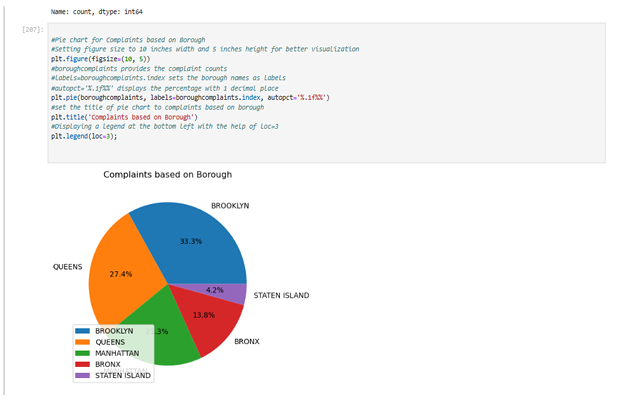Screen dimensions: 620x409
Task: Select the blue Brooklyn pie slice at 33.3%
Action: pyautogui.click(x=195, y=240)
